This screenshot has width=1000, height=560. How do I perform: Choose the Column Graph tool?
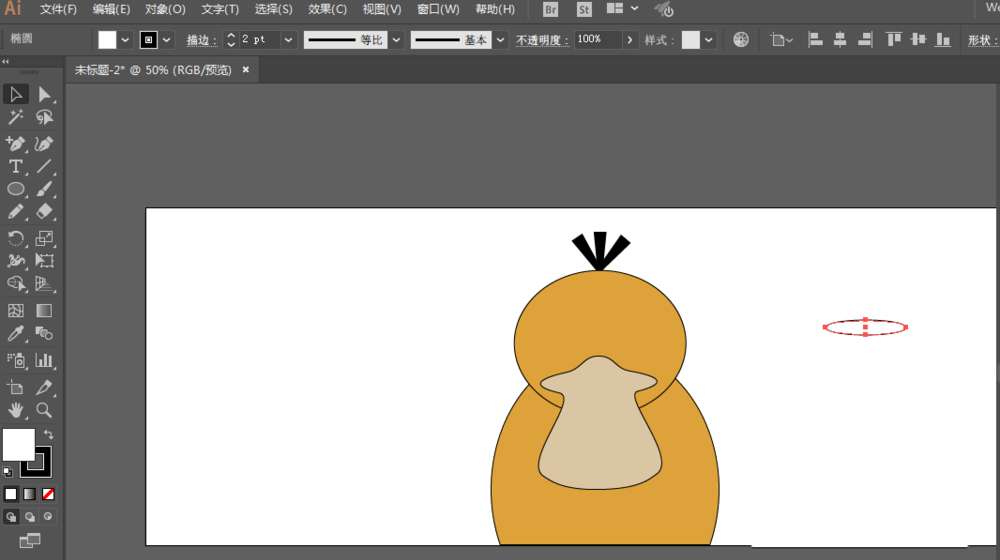pyautogui.click(x=44, y=360)
